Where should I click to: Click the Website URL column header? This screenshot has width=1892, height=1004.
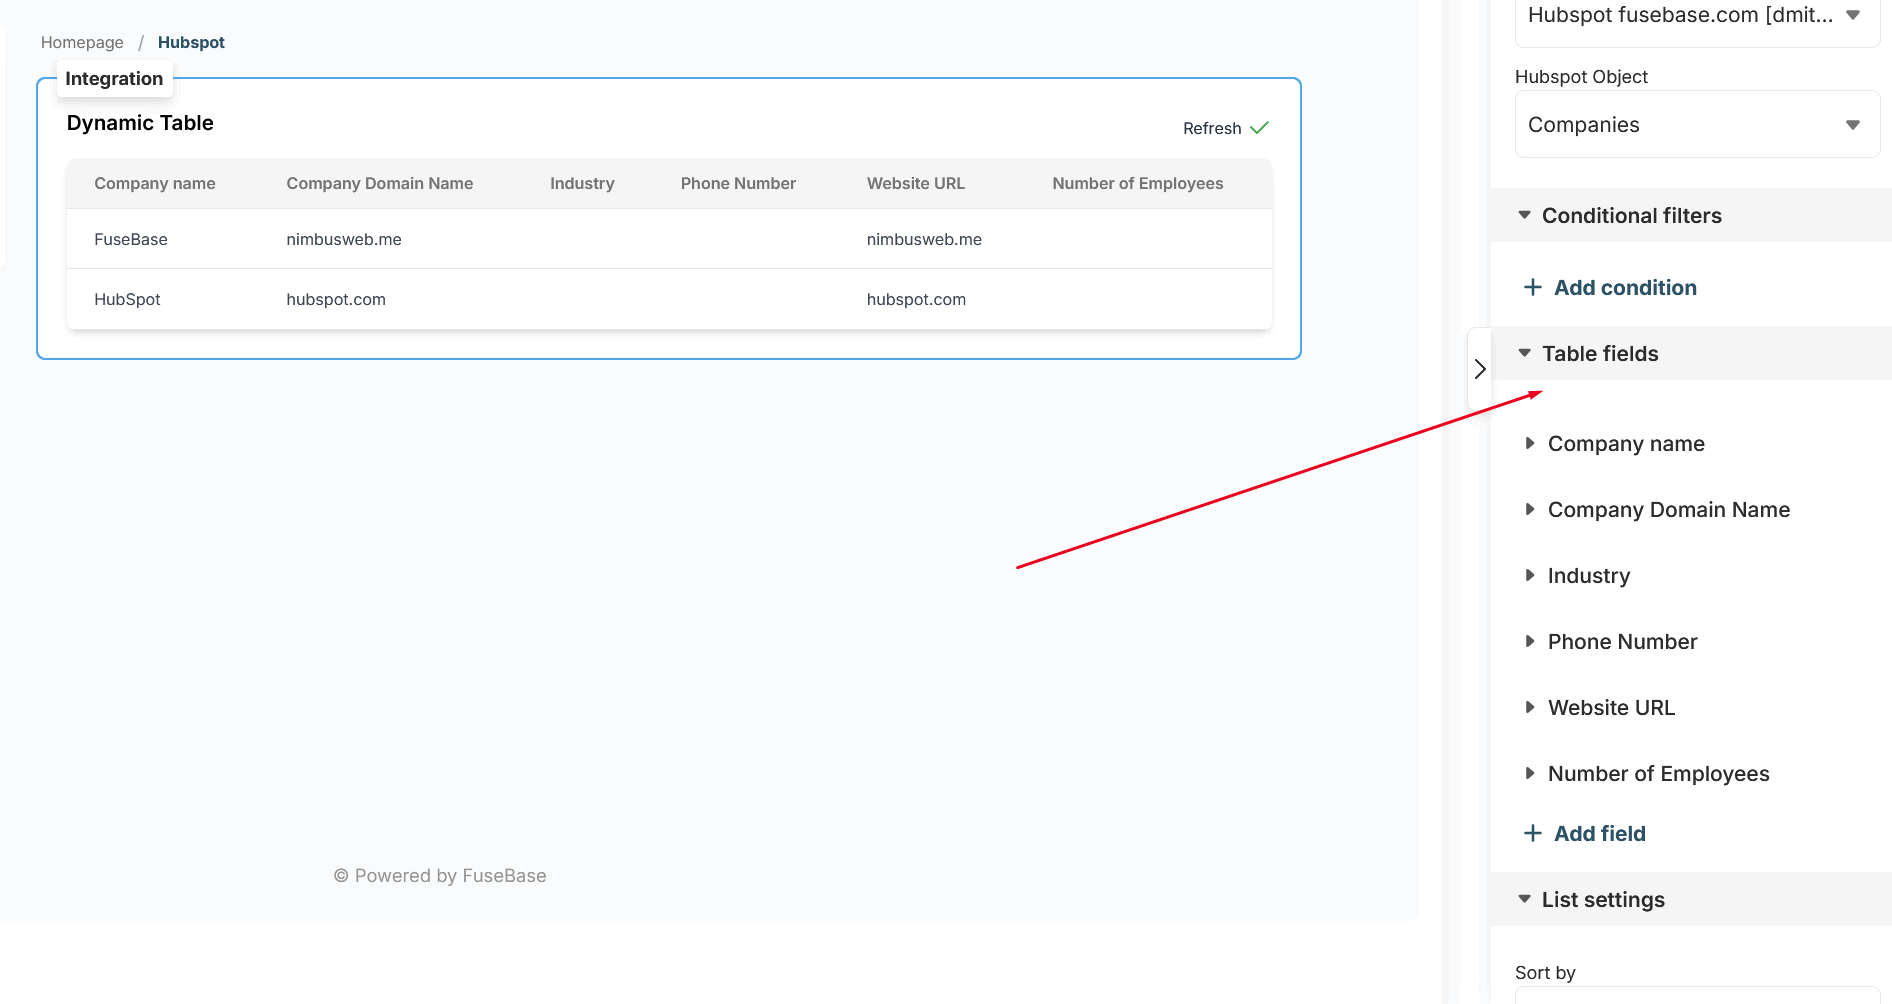916,184
